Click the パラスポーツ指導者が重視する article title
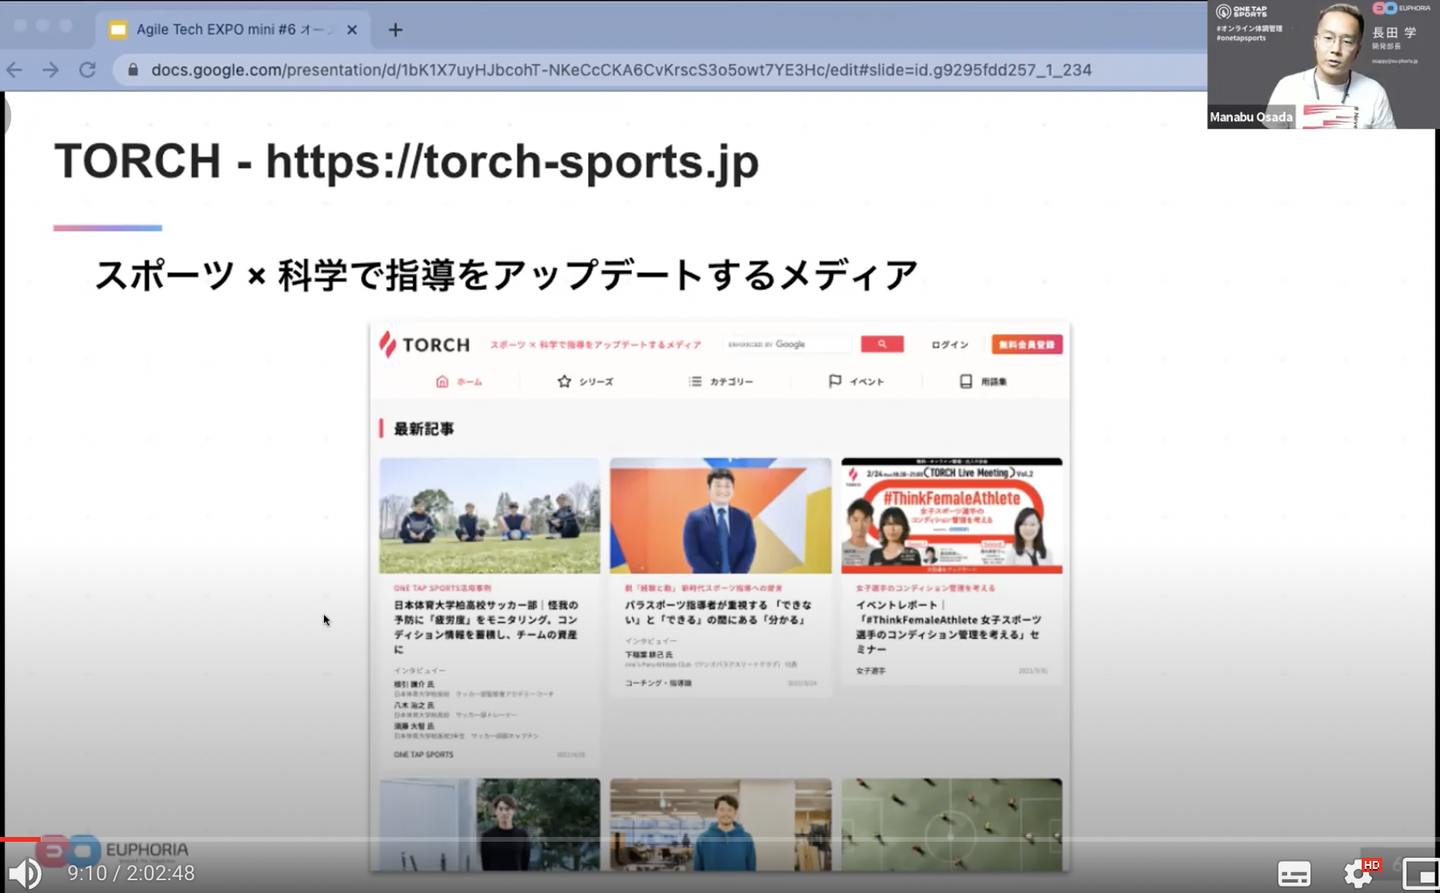 point(718,612)
